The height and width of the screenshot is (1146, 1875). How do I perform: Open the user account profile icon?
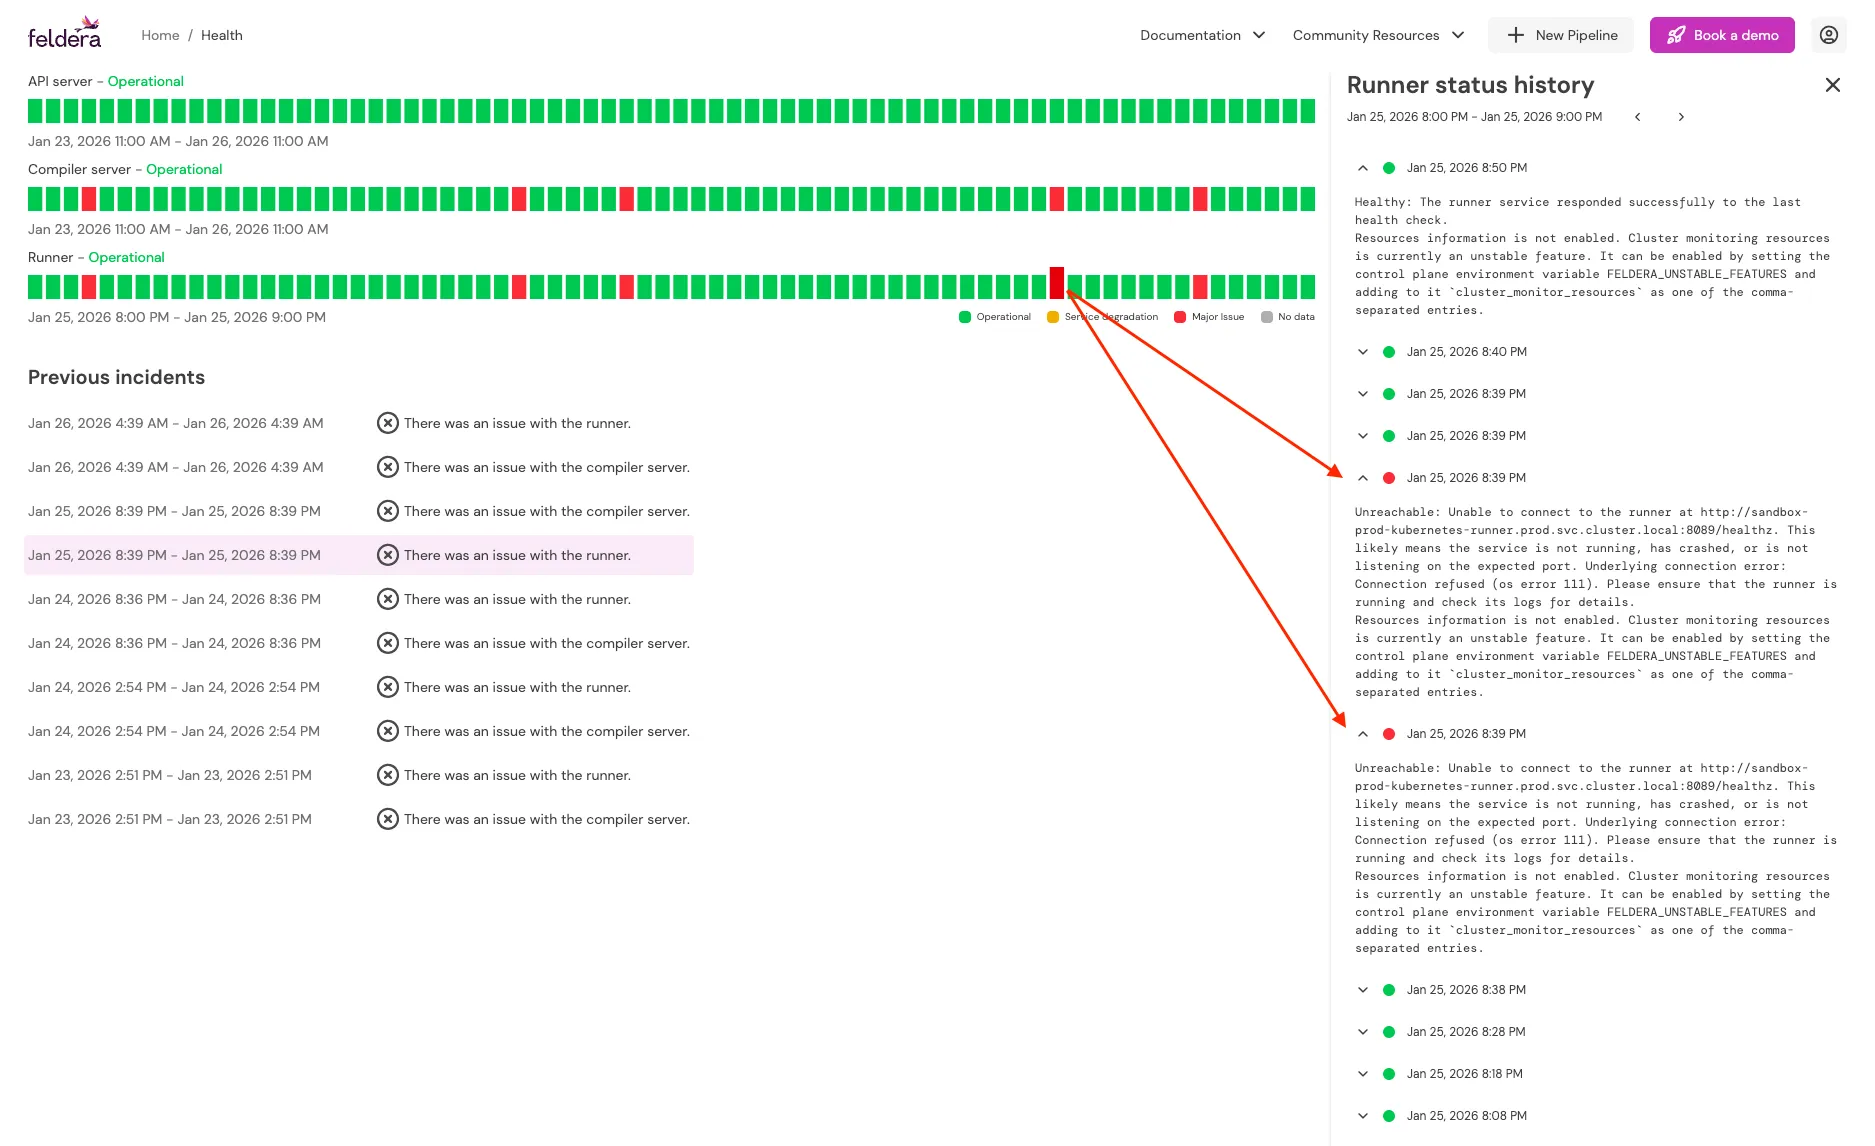(1829, 35)
